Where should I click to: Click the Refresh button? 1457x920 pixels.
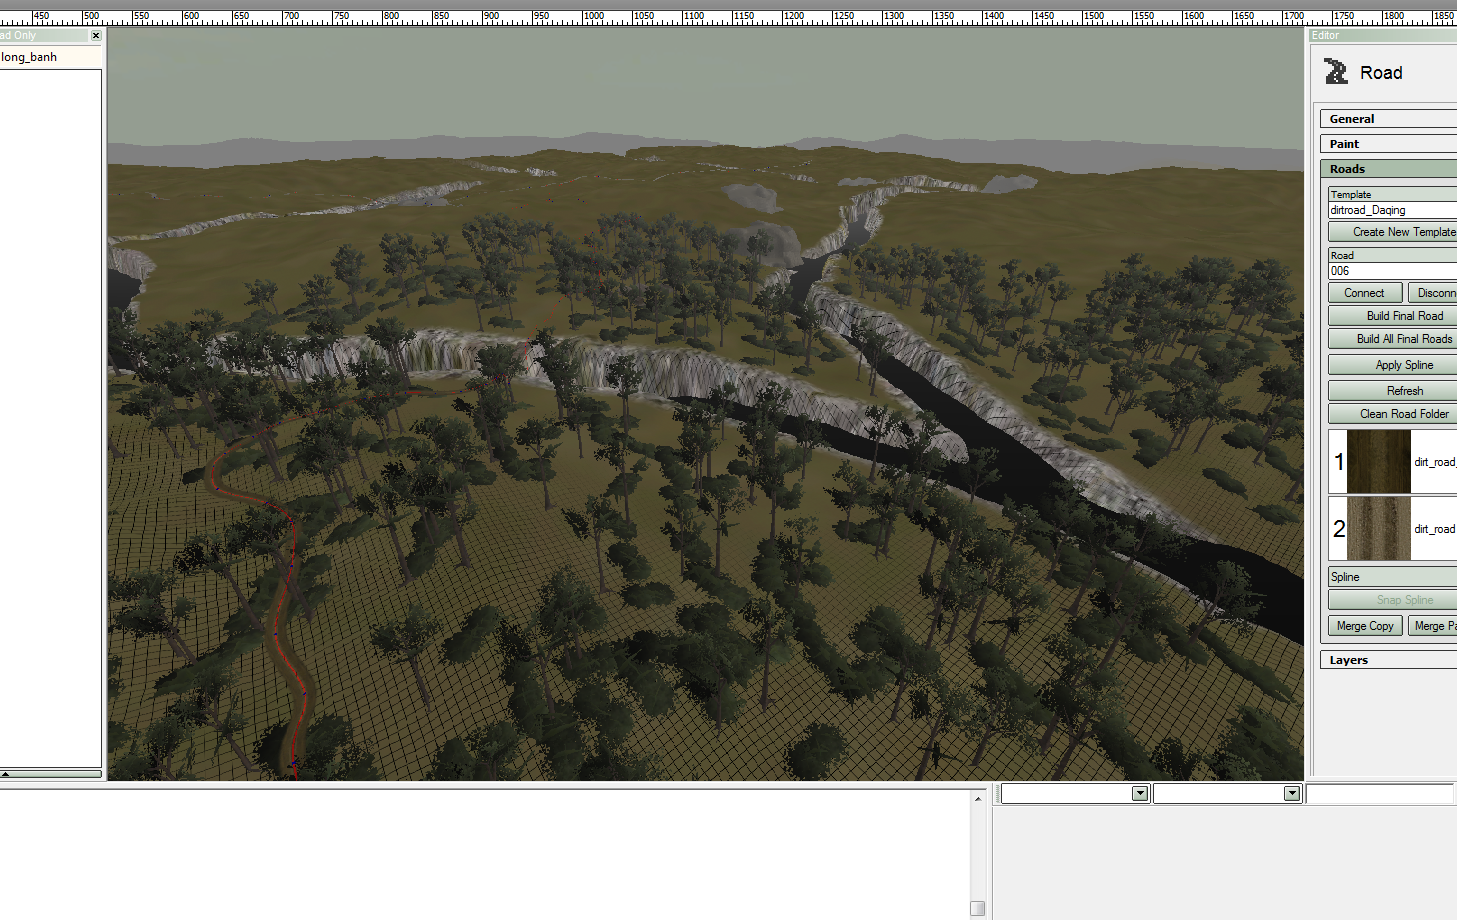tap(1393, 391)
